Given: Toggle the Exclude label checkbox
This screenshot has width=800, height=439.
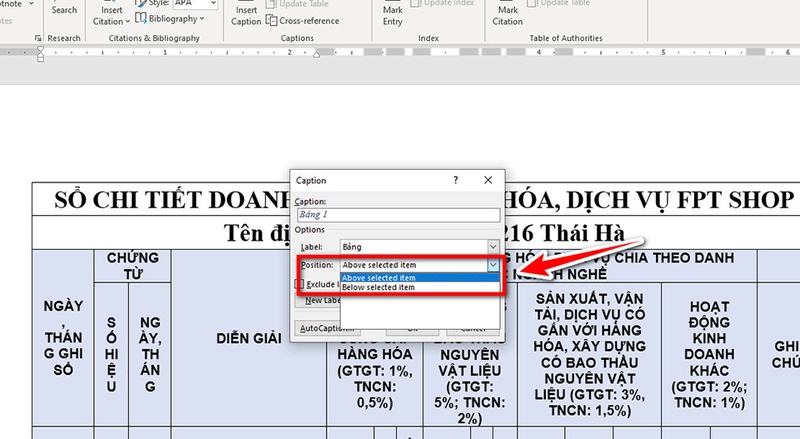Looking at the screenshot, I should [x=299, y=284].
